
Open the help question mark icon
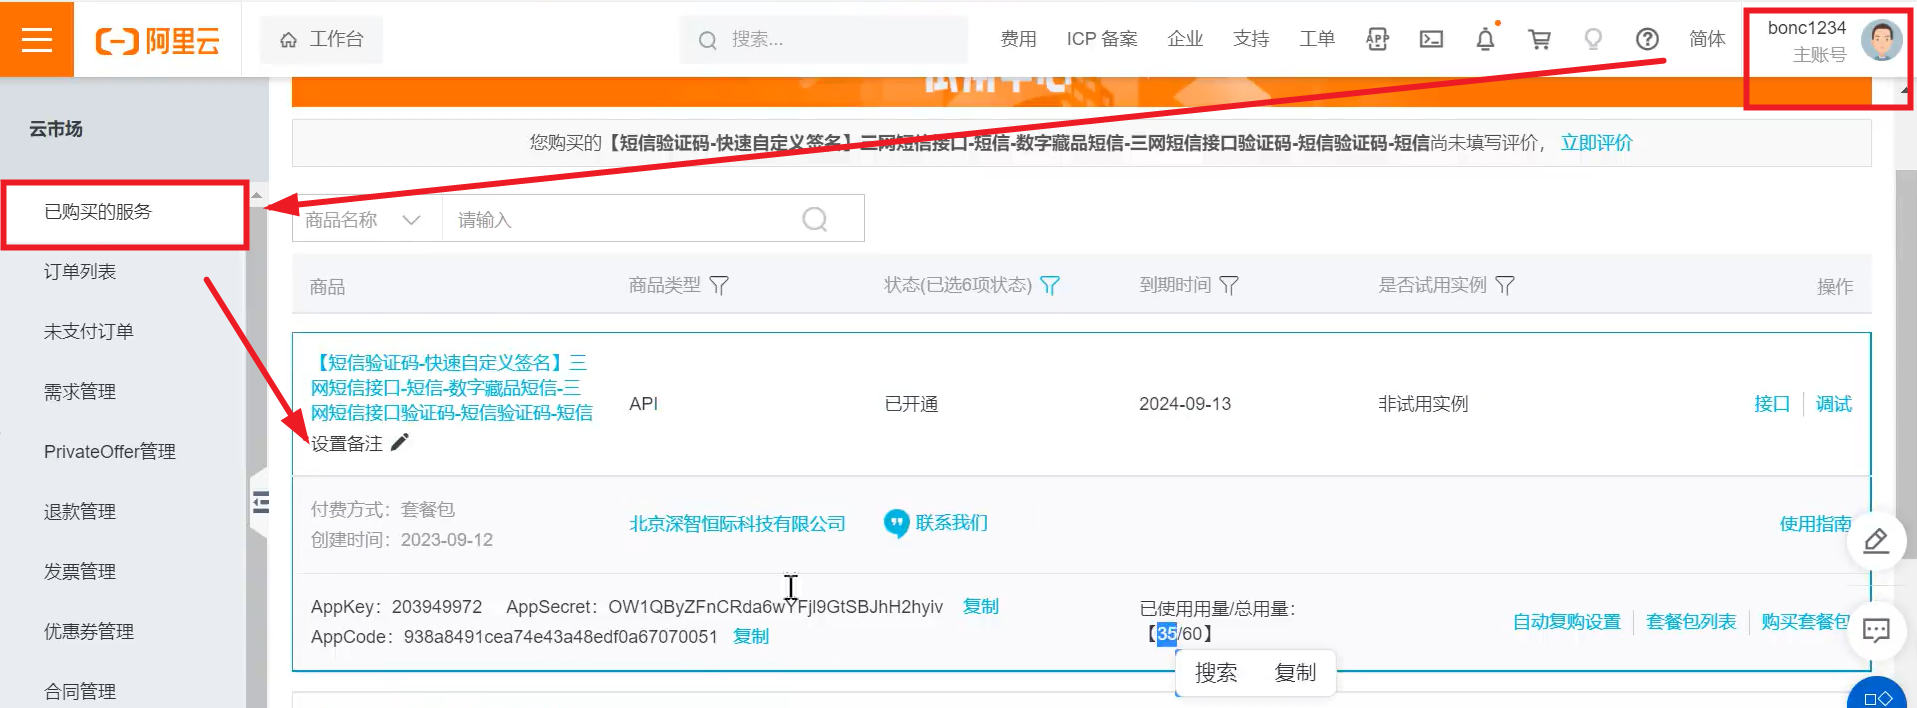1647,39
